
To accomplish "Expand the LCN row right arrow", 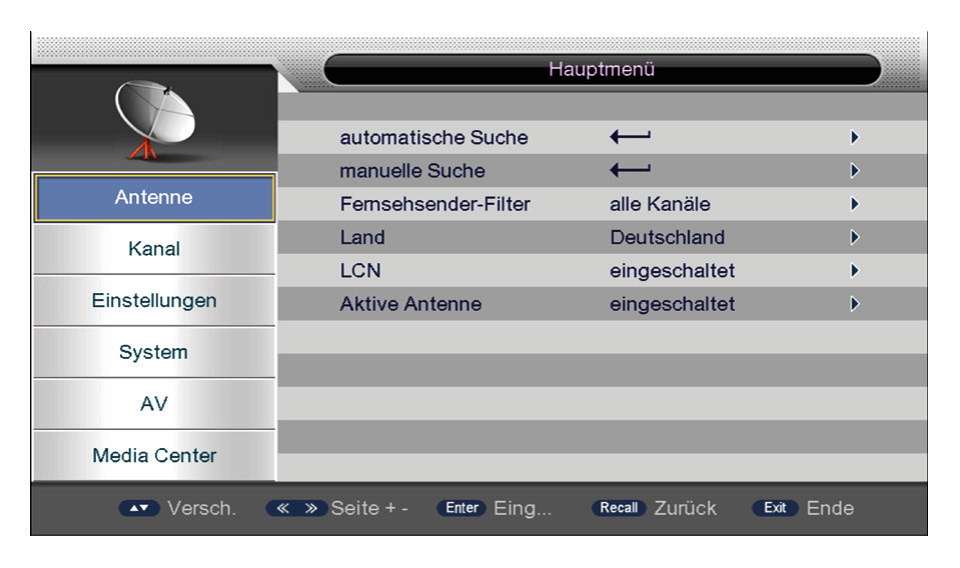I will (855, 271).
